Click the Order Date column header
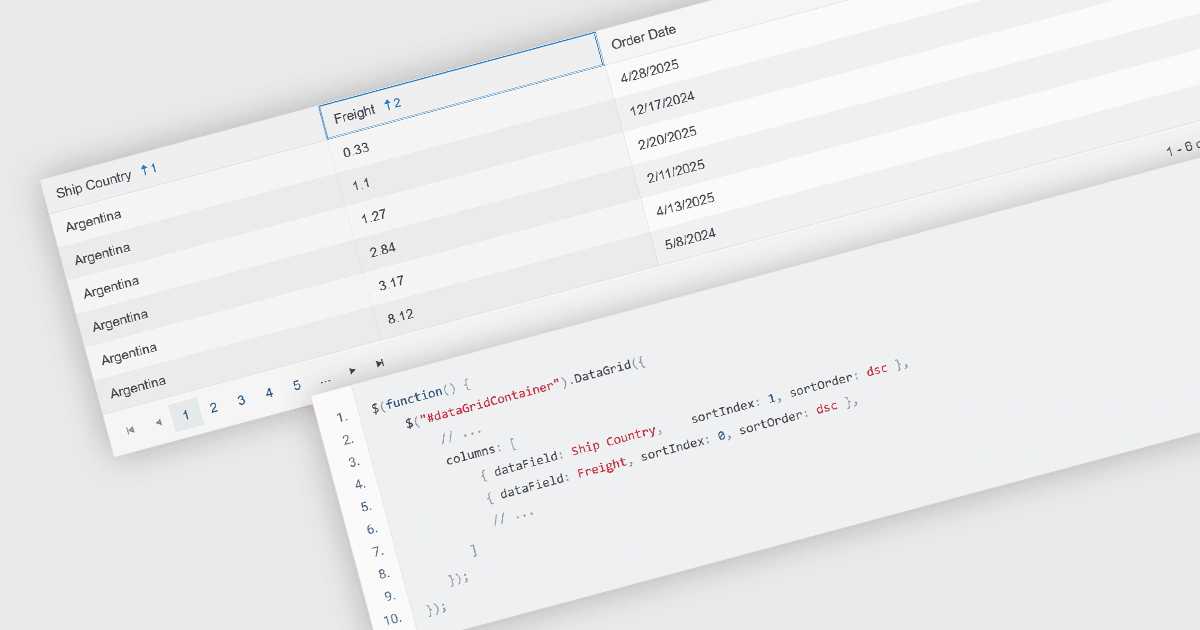The image size is (1200, 630). (643, 37)
